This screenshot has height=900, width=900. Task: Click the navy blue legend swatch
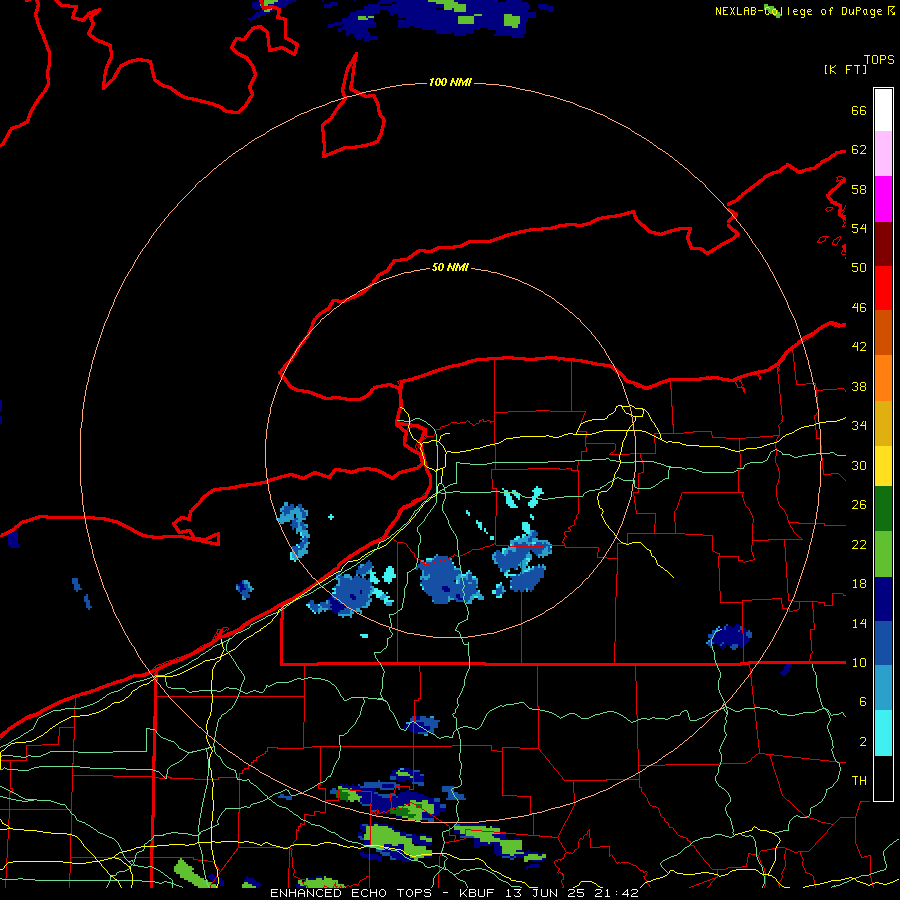[883, 599]
